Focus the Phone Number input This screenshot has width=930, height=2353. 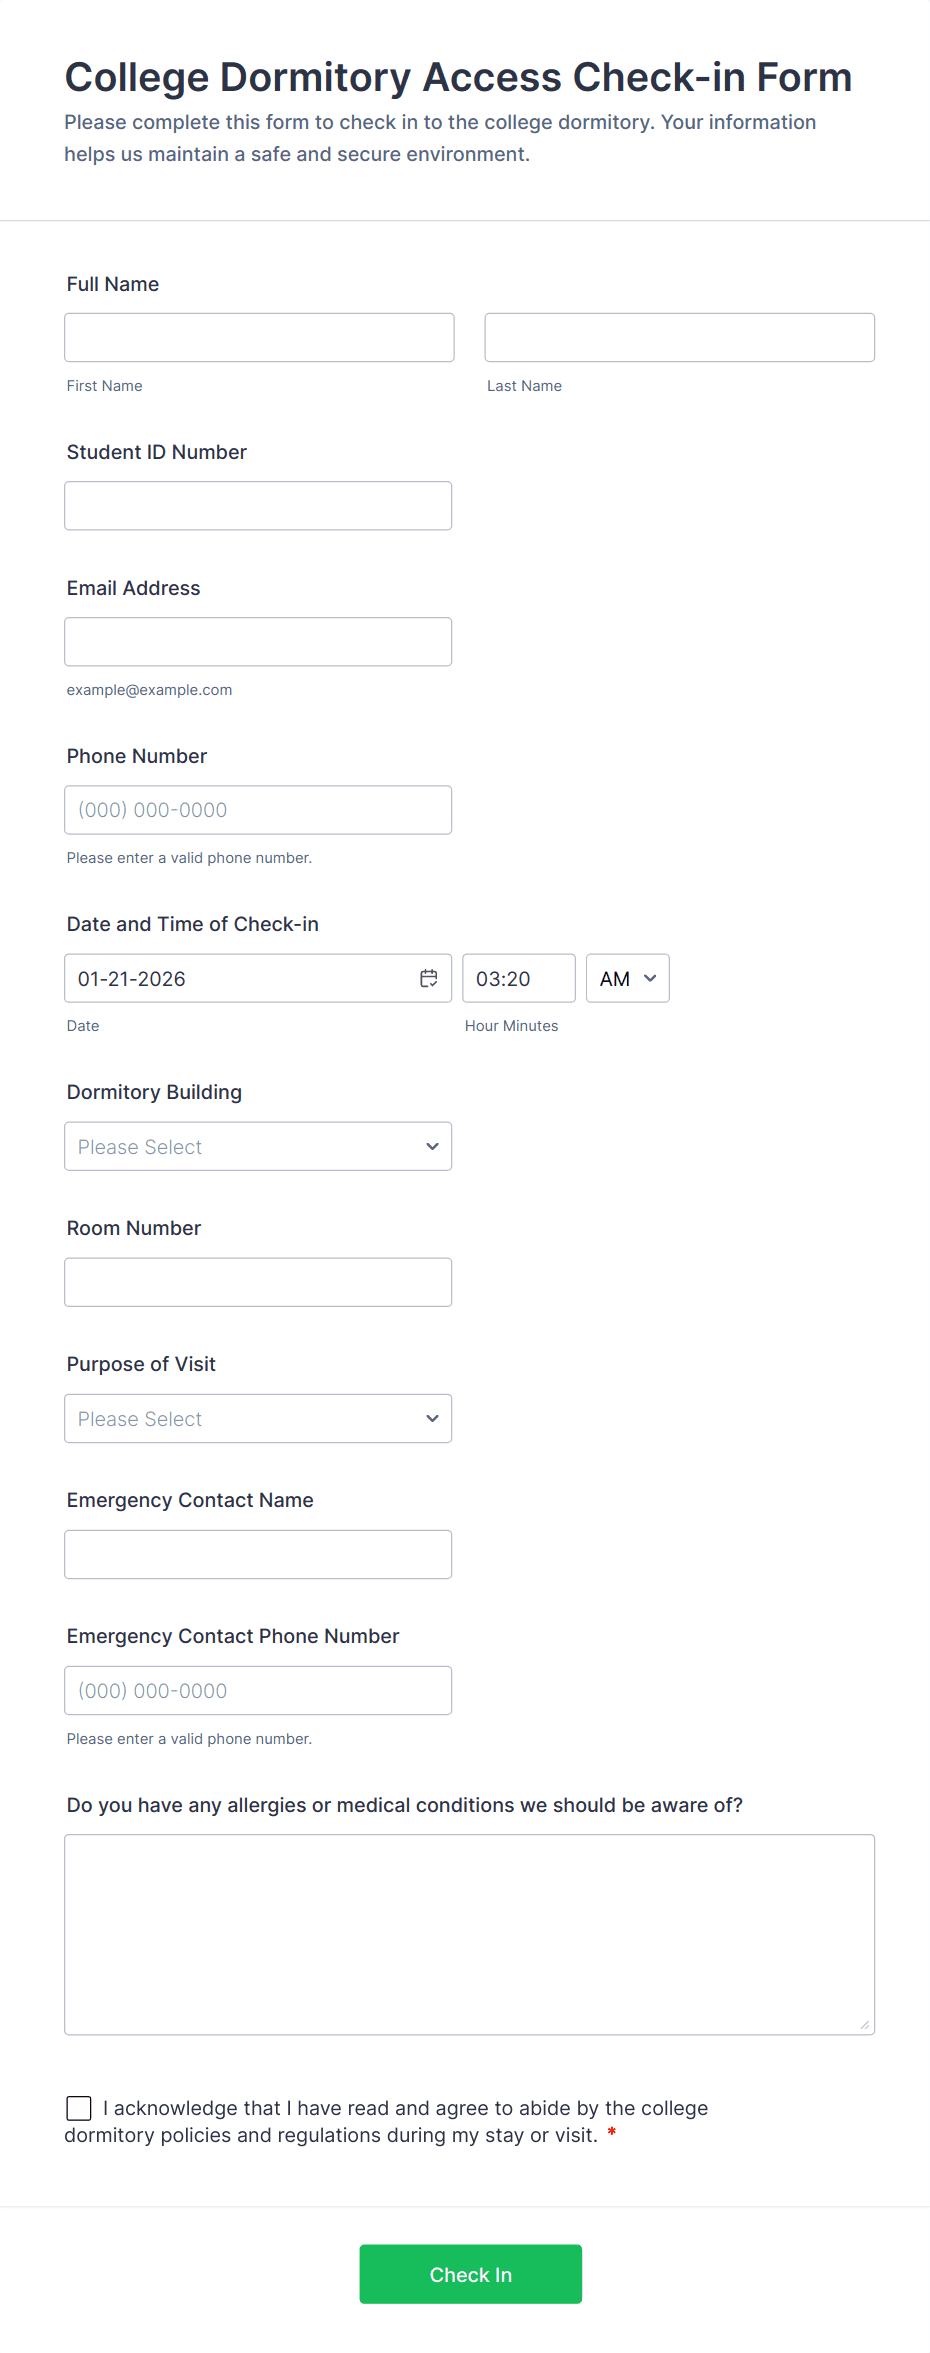(x=257, y=810)
